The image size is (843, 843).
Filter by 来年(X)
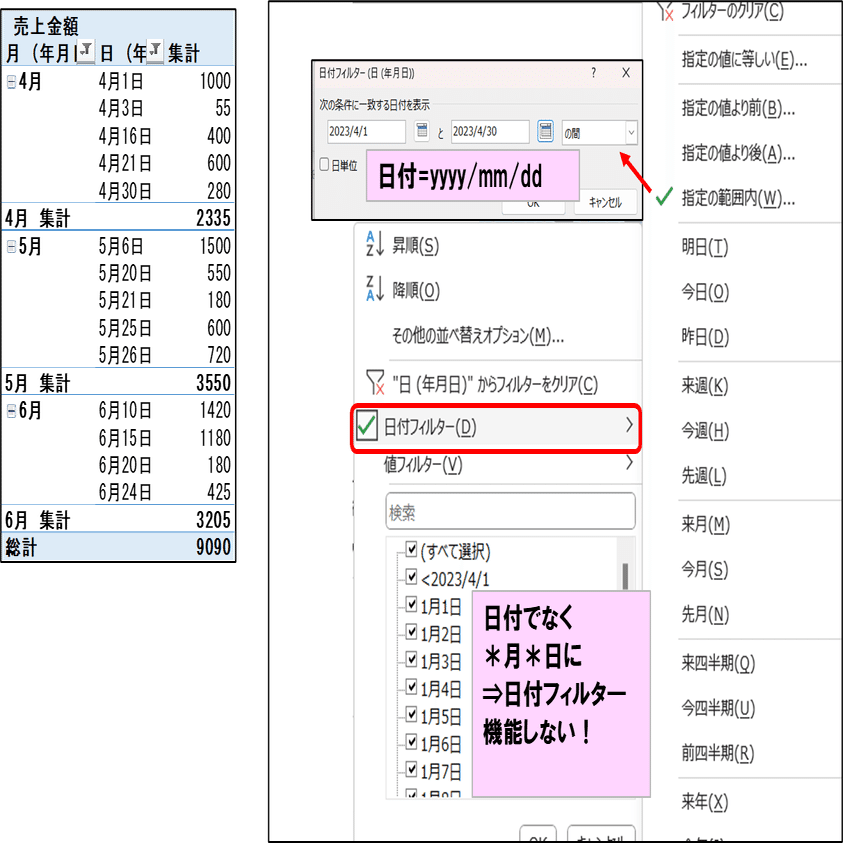(x=704, y=802)
